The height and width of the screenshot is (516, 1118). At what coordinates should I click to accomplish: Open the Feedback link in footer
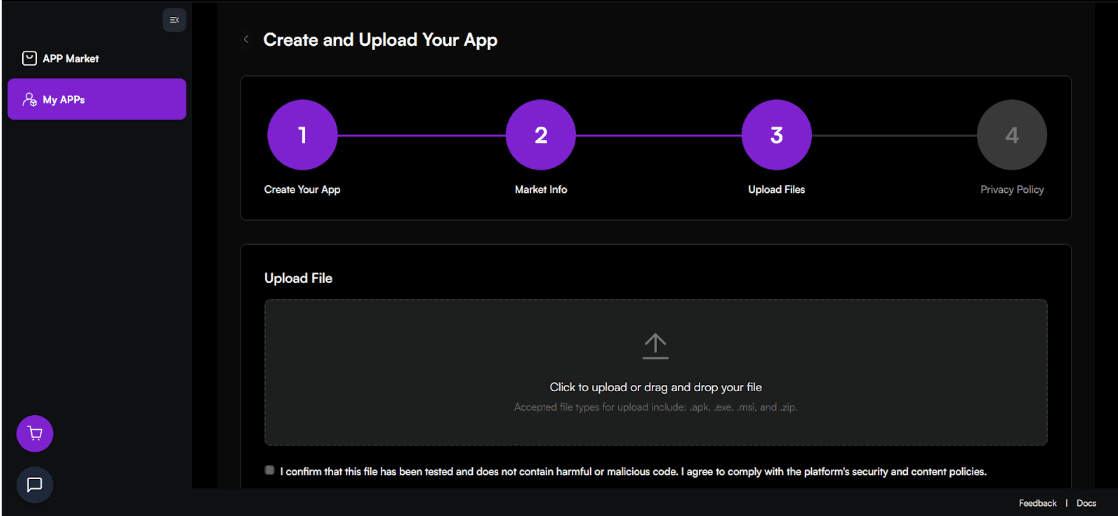click(1037, 503)
